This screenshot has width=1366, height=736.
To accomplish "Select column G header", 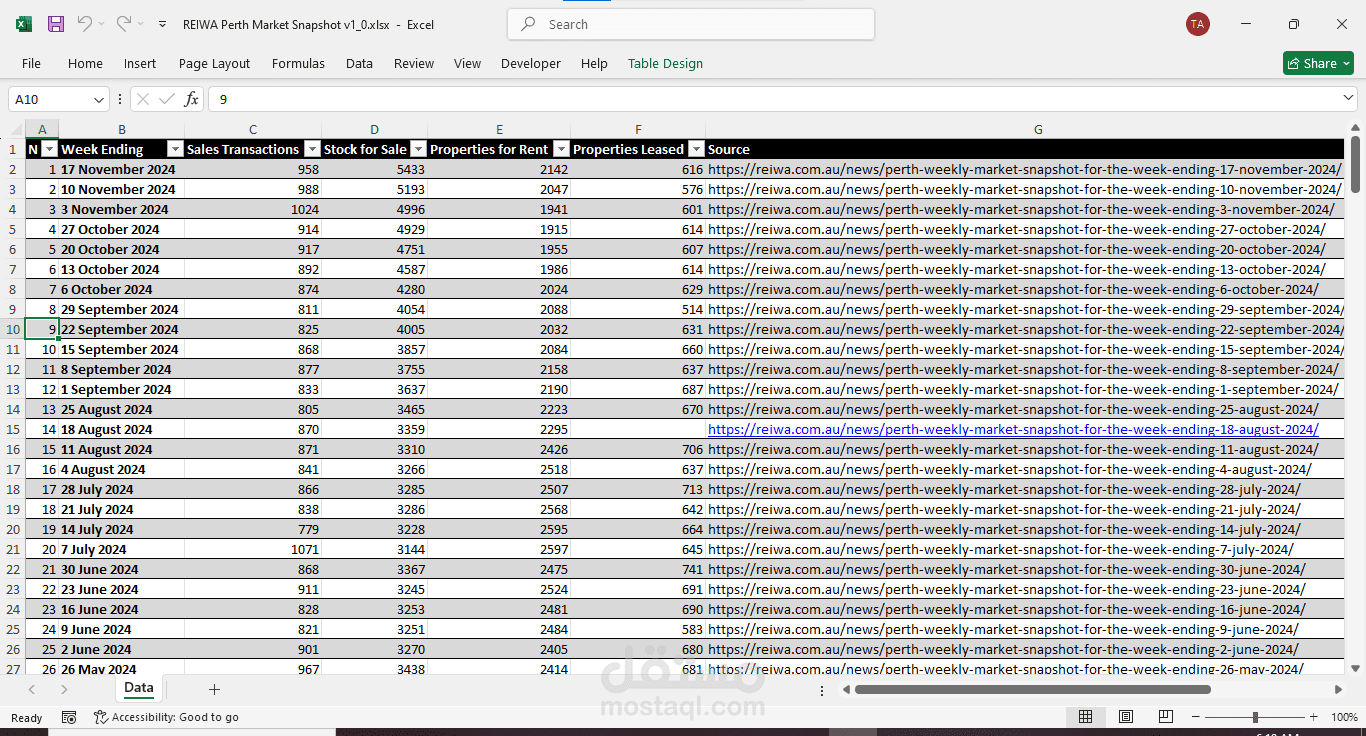I will pos(1038,129).
